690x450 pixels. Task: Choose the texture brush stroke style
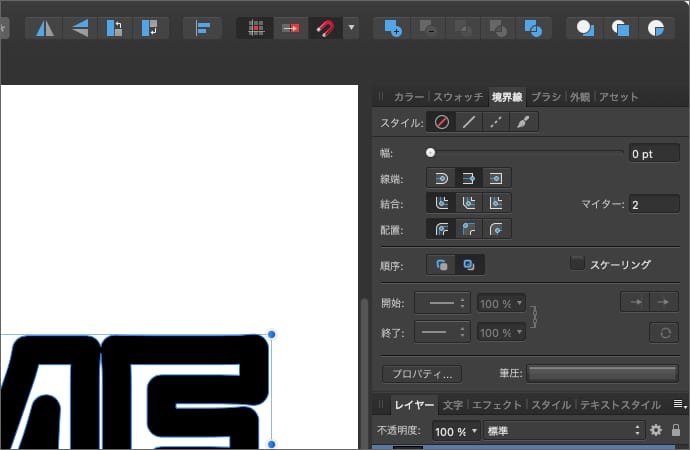click(524, 123)
